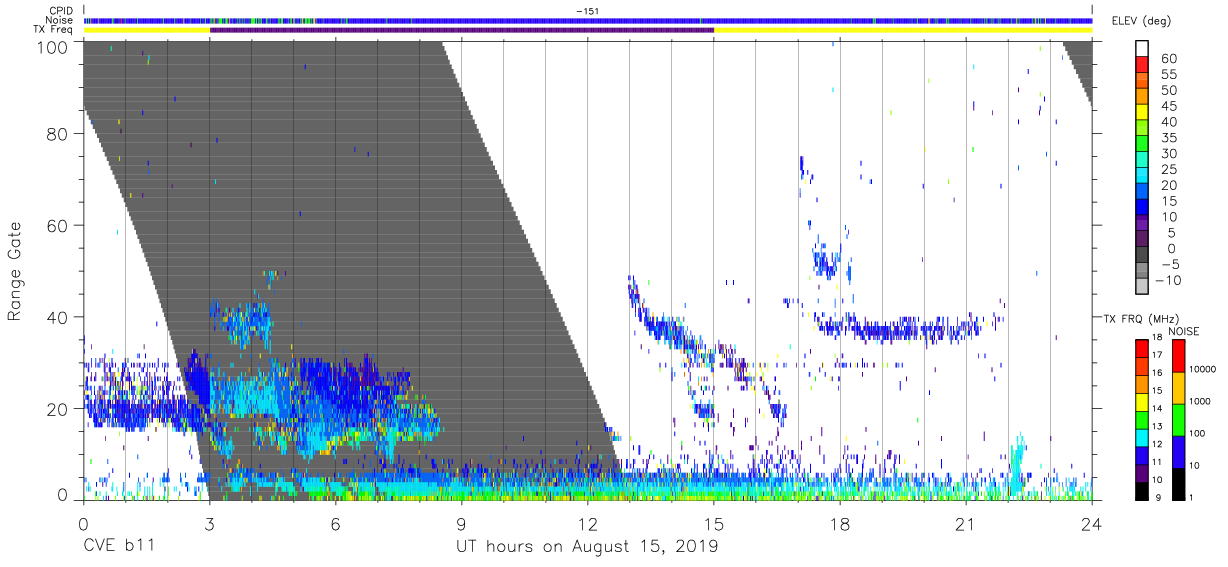Click the yellow TX Freq strip segment after hour 15
The width and height of the screenshot is (1228, 567).
coord(903,30)
